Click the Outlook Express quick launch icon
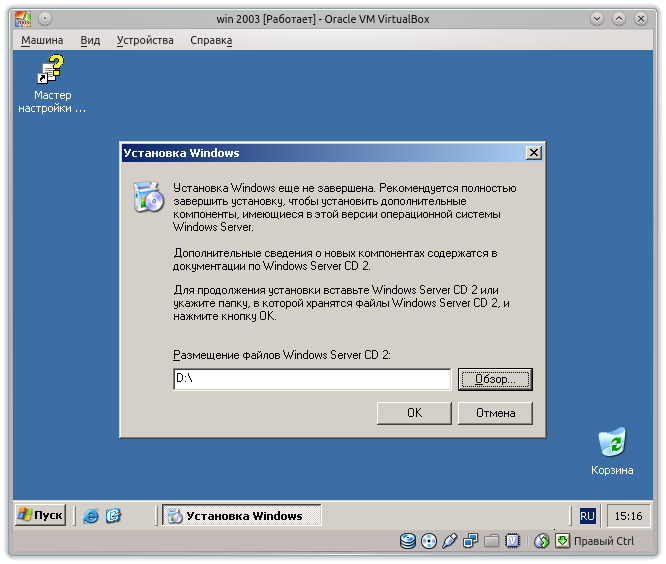Image resolution: width=666 pixels, height=564 pixels. 113,516
